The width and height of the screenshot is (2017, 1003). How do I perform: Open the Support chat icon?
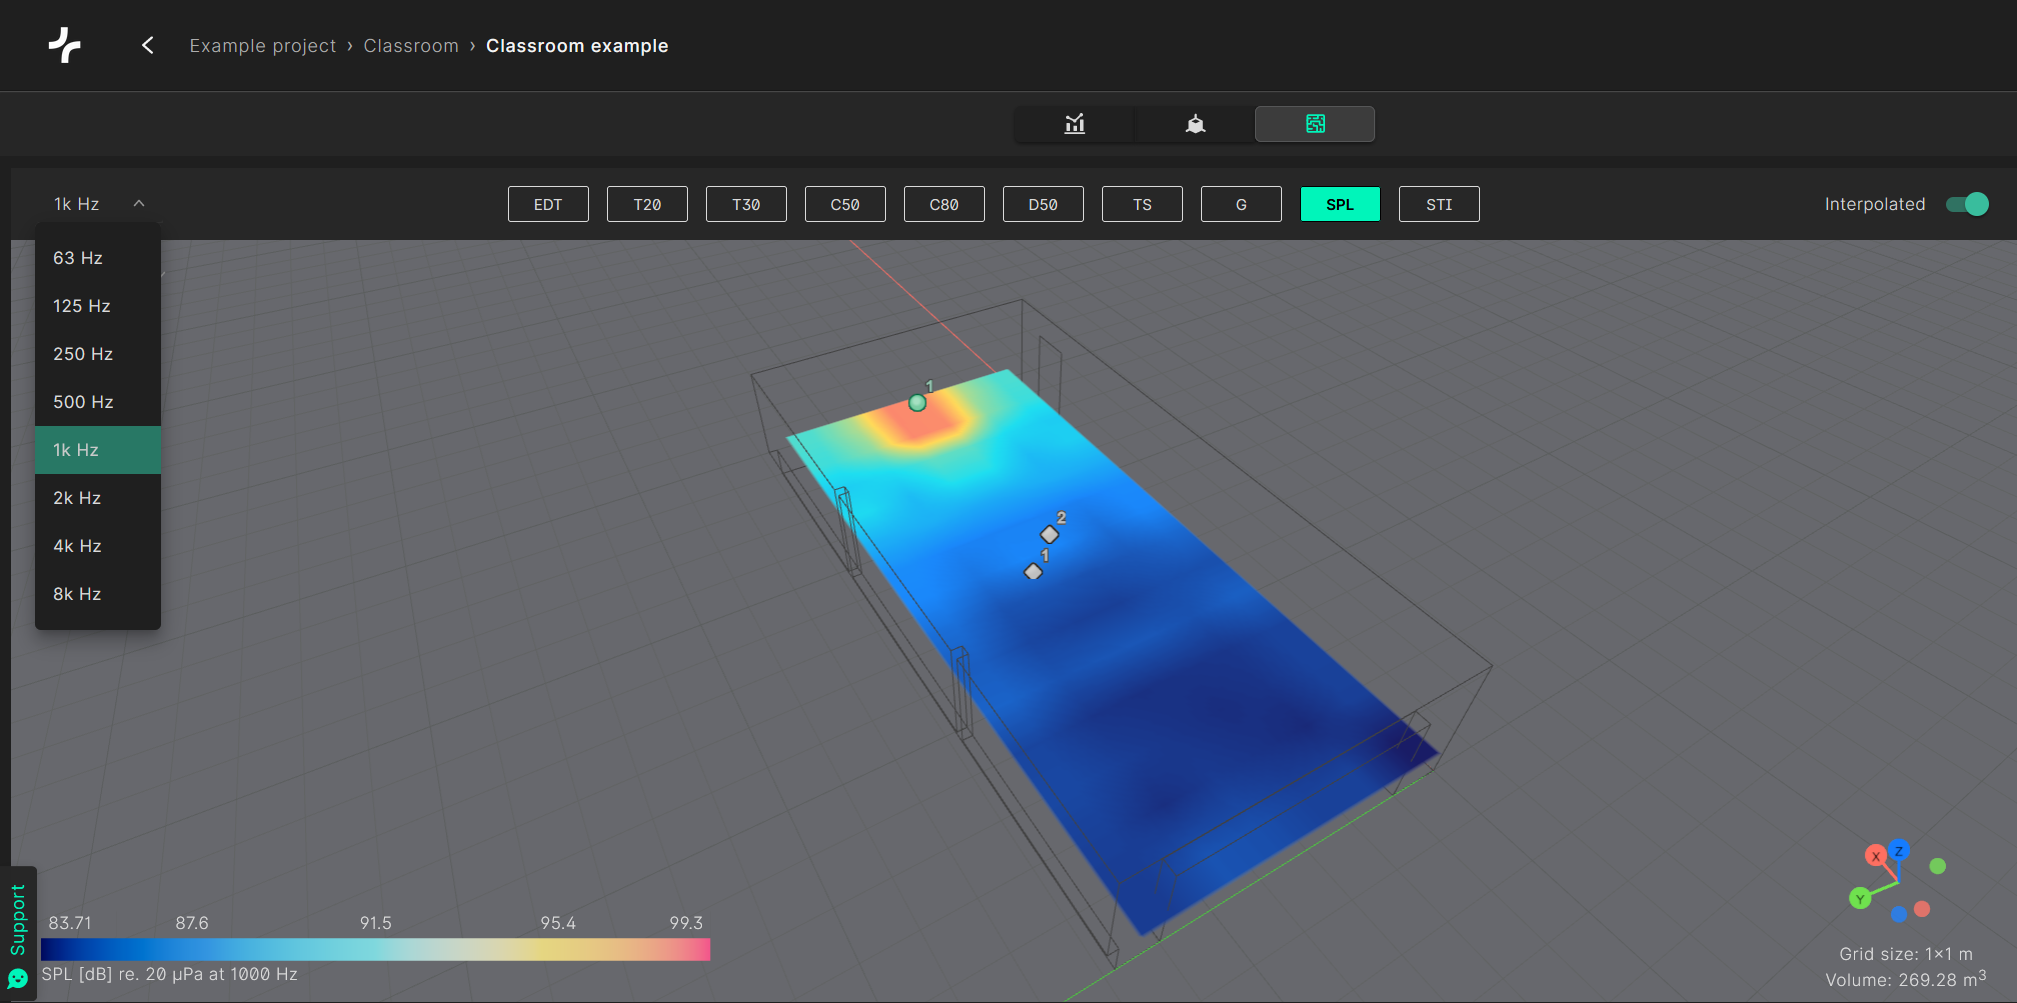(18, 978)
